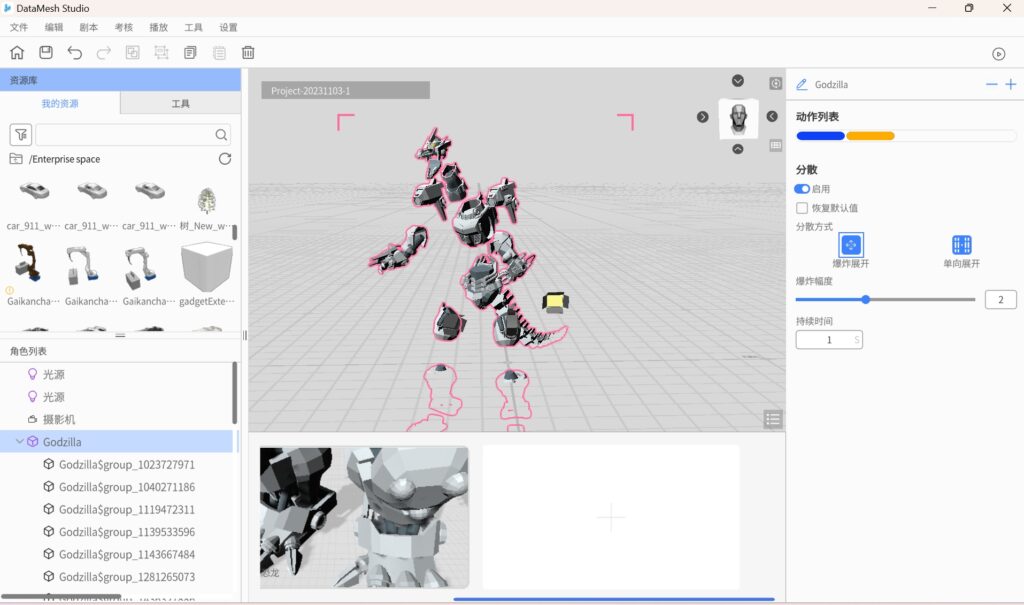Delete selection using the trash can icon
Screen dimensions: 1024x605
pyautogui.click(x=248, y=53)
